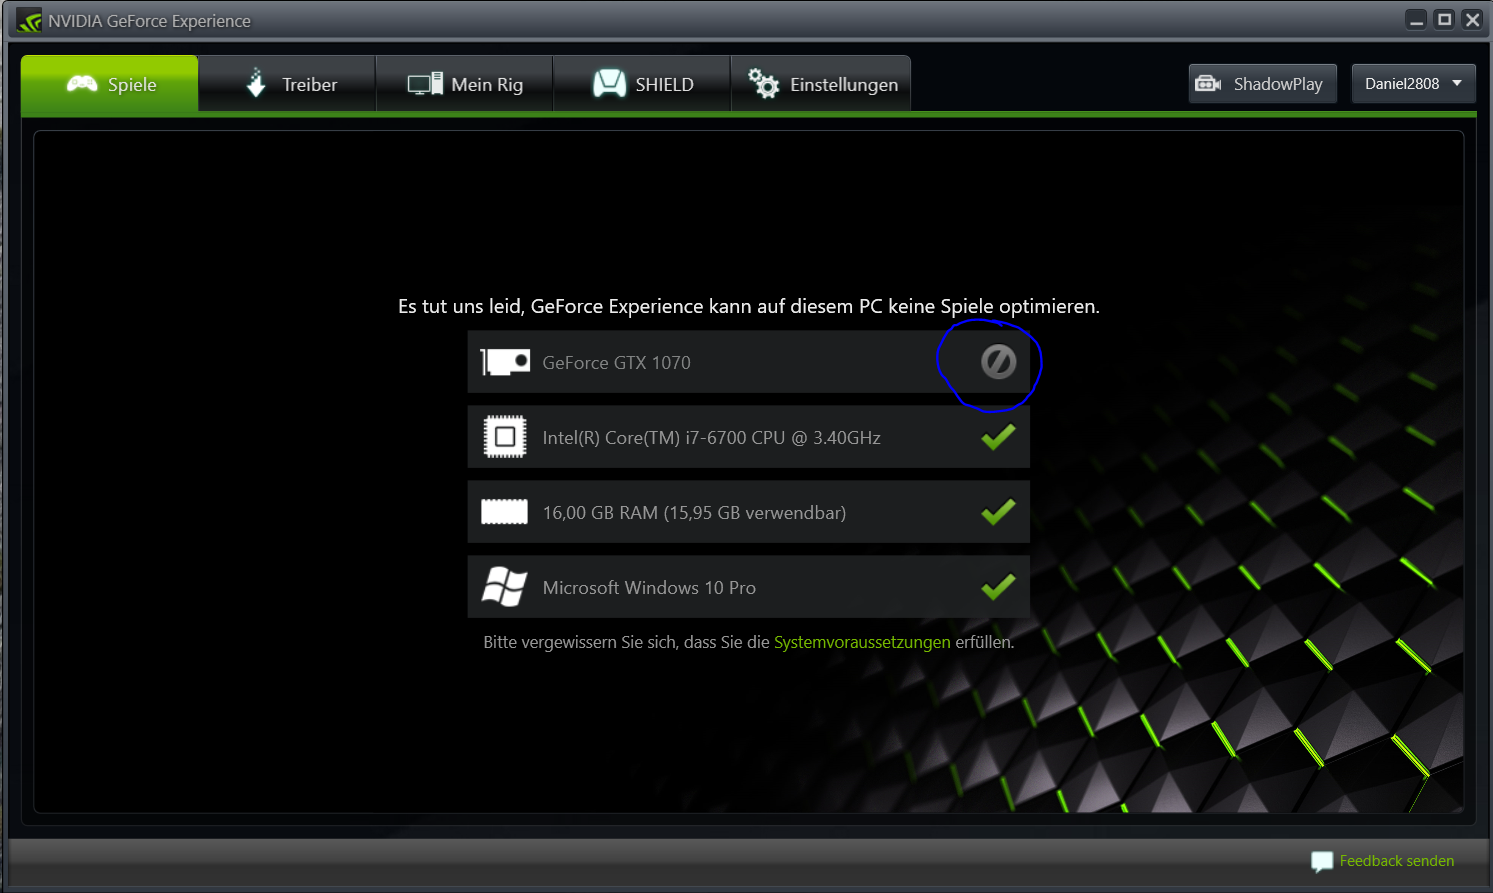Click the graphics card icon
The height and width of the screenshot is (893, 1493).
505,362
